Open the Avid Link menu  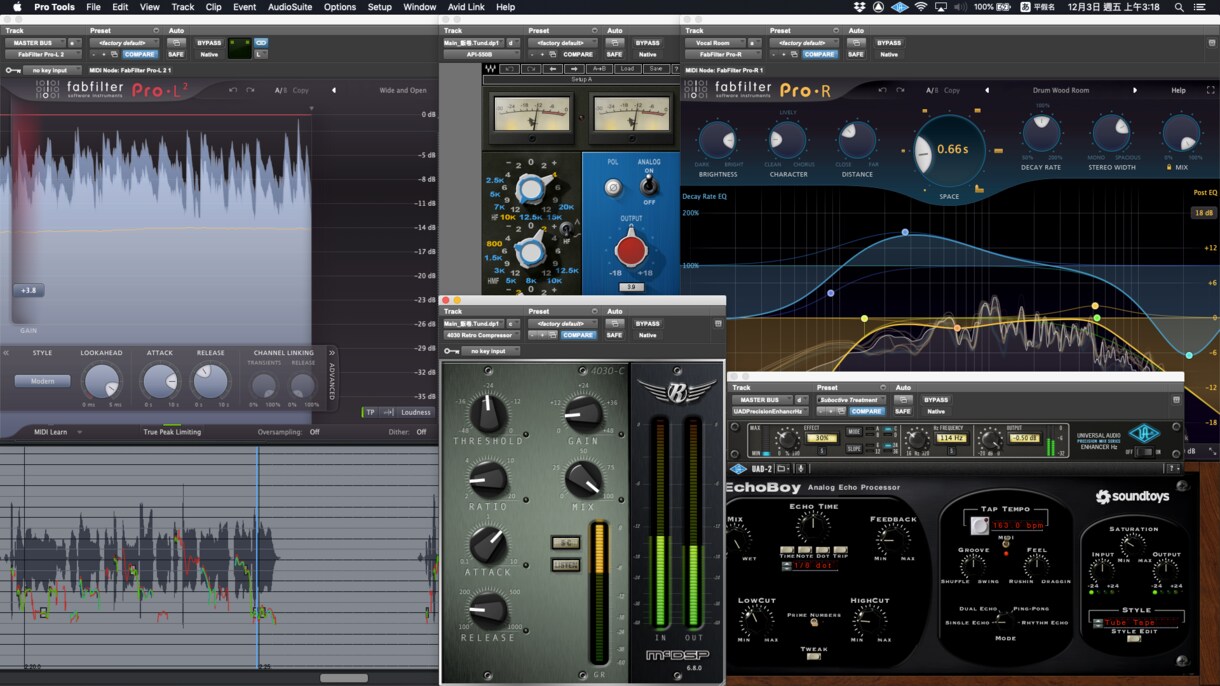click(466, 7)
